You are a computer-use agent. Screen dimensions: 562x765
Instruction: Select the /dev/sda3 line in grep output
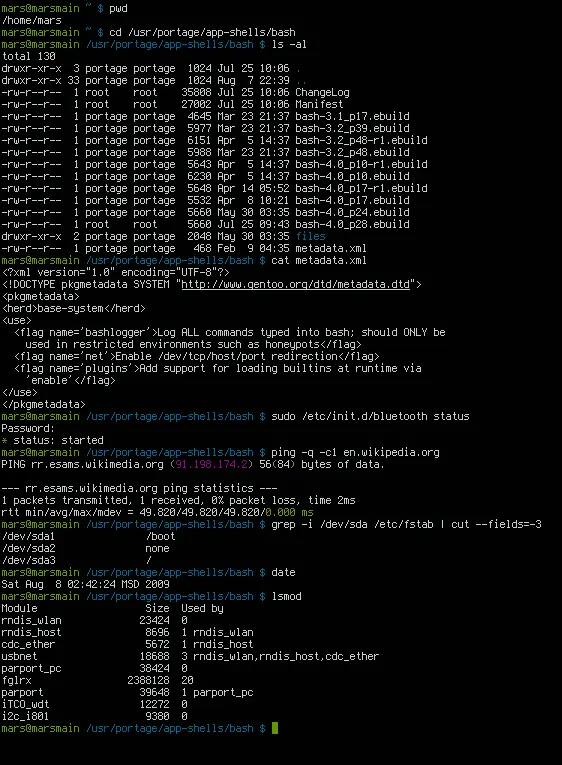click(28, 561)
